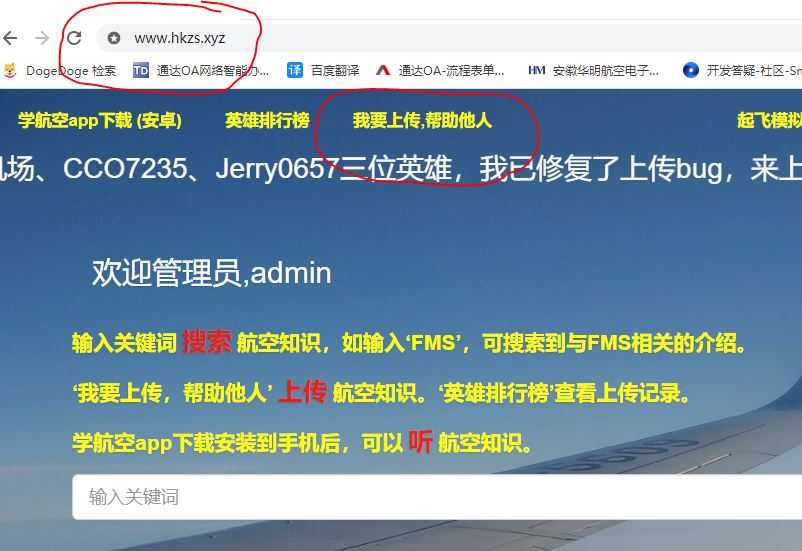Click the browser forward arrow

42,38
